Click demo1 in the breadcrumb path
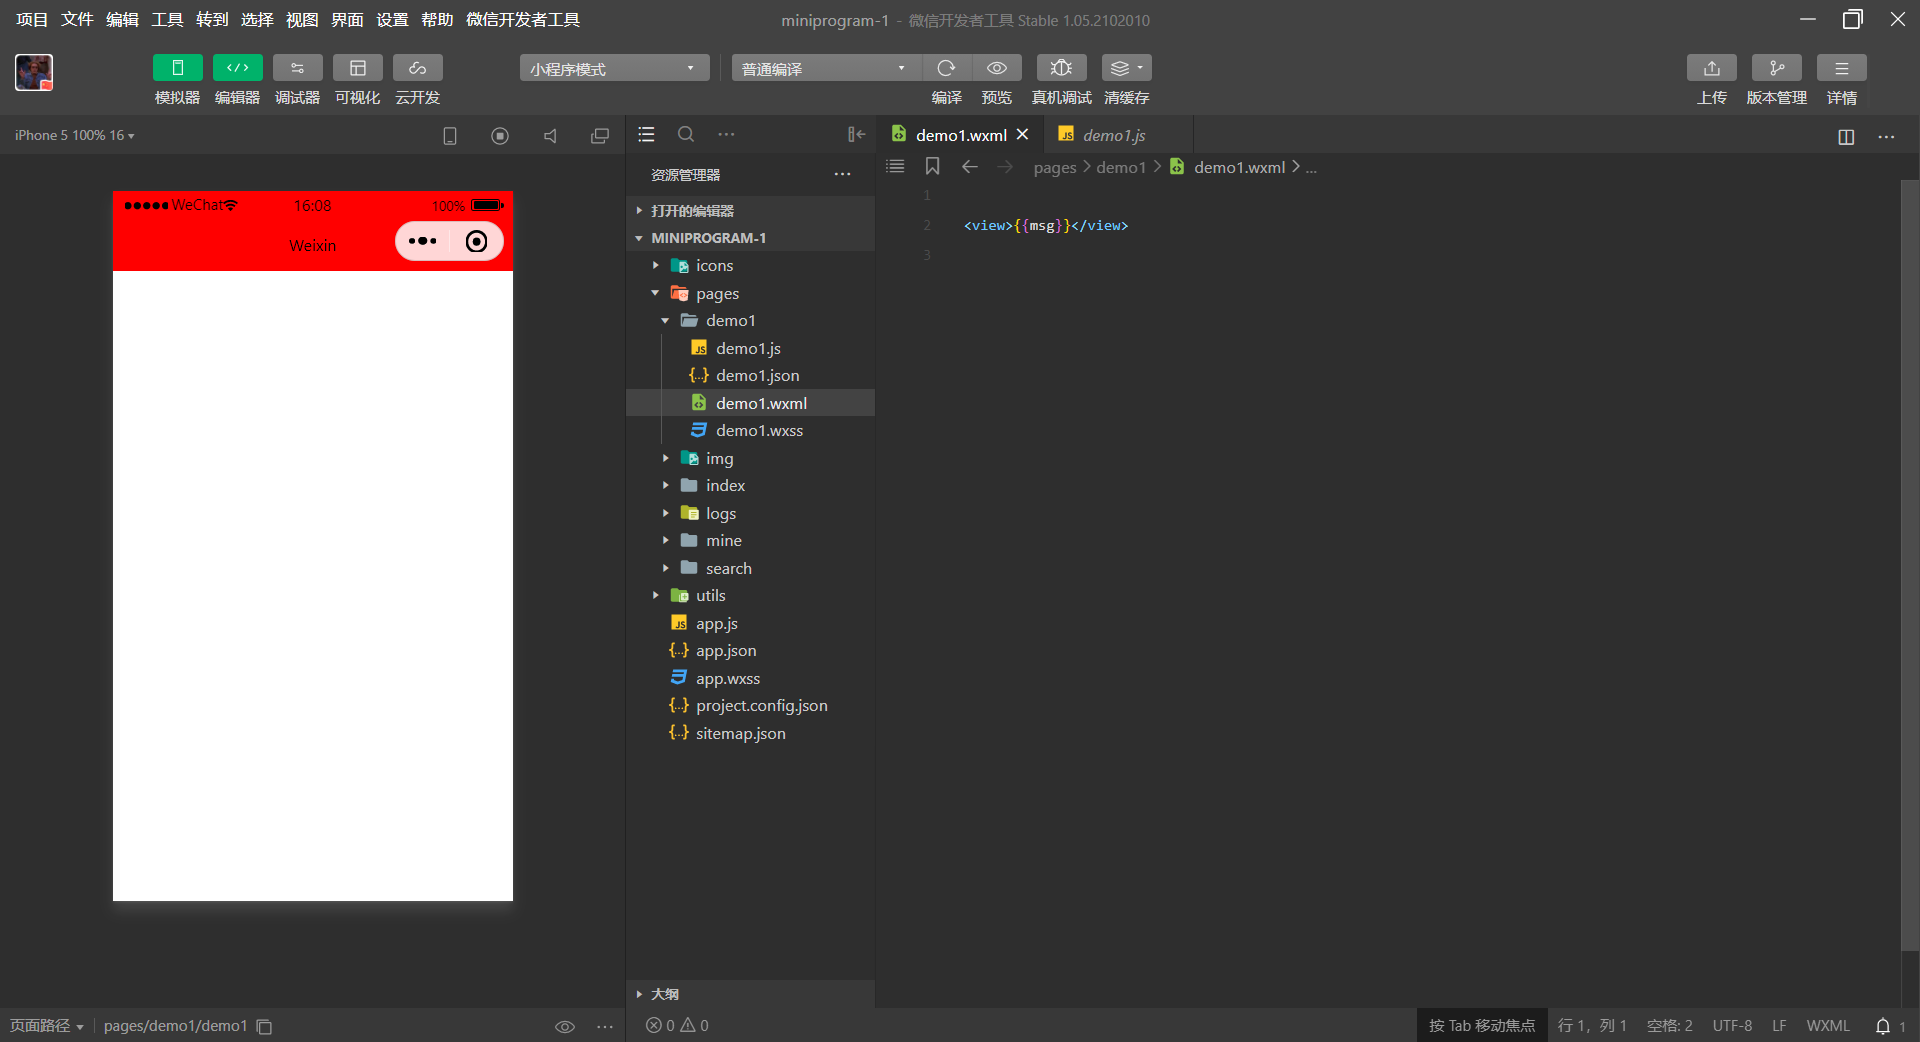 1121,167
